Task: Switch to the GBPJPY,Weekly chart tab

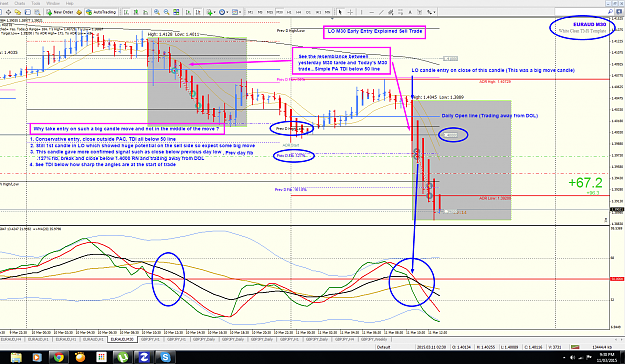Action: pyautogui.click(x=374, y=339)
